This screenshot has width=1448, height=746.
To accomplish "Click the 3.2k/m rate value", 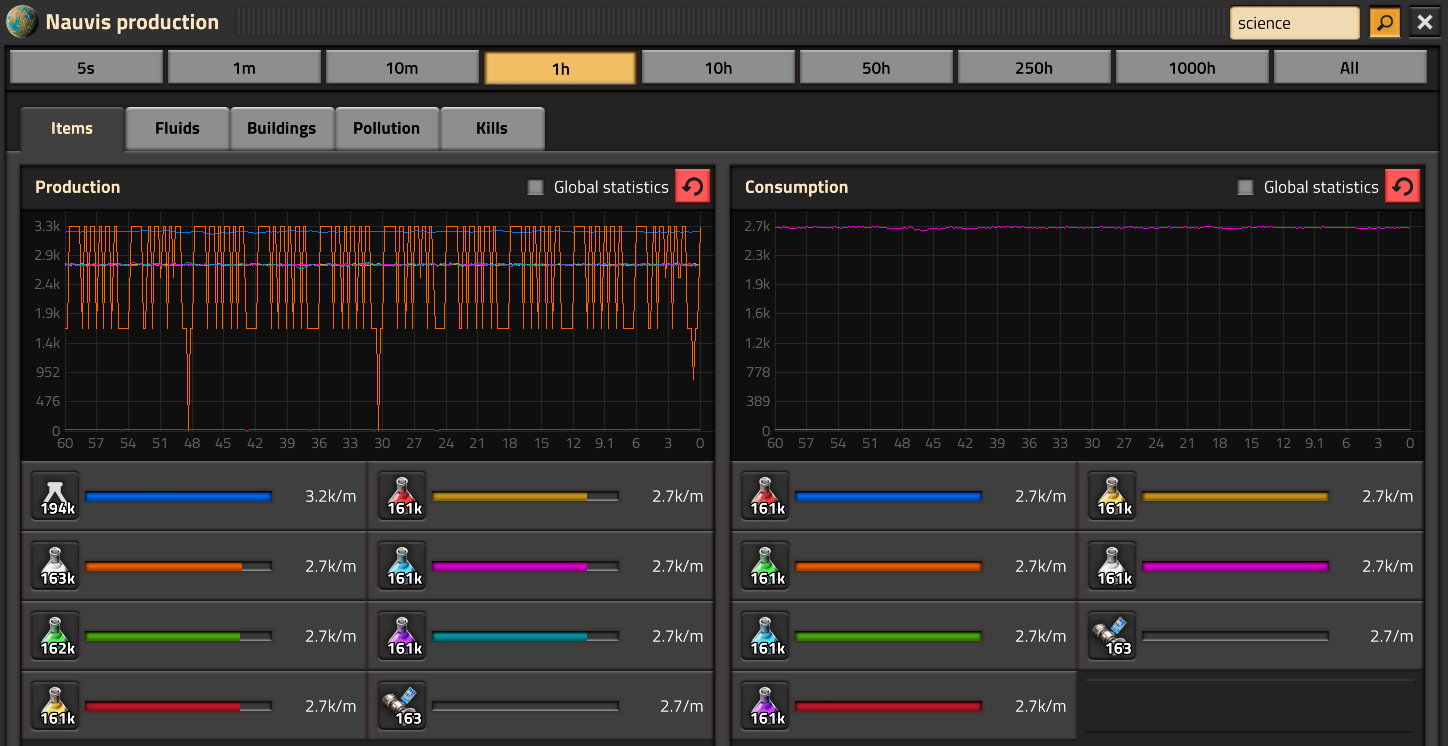I will coord(330,496).
